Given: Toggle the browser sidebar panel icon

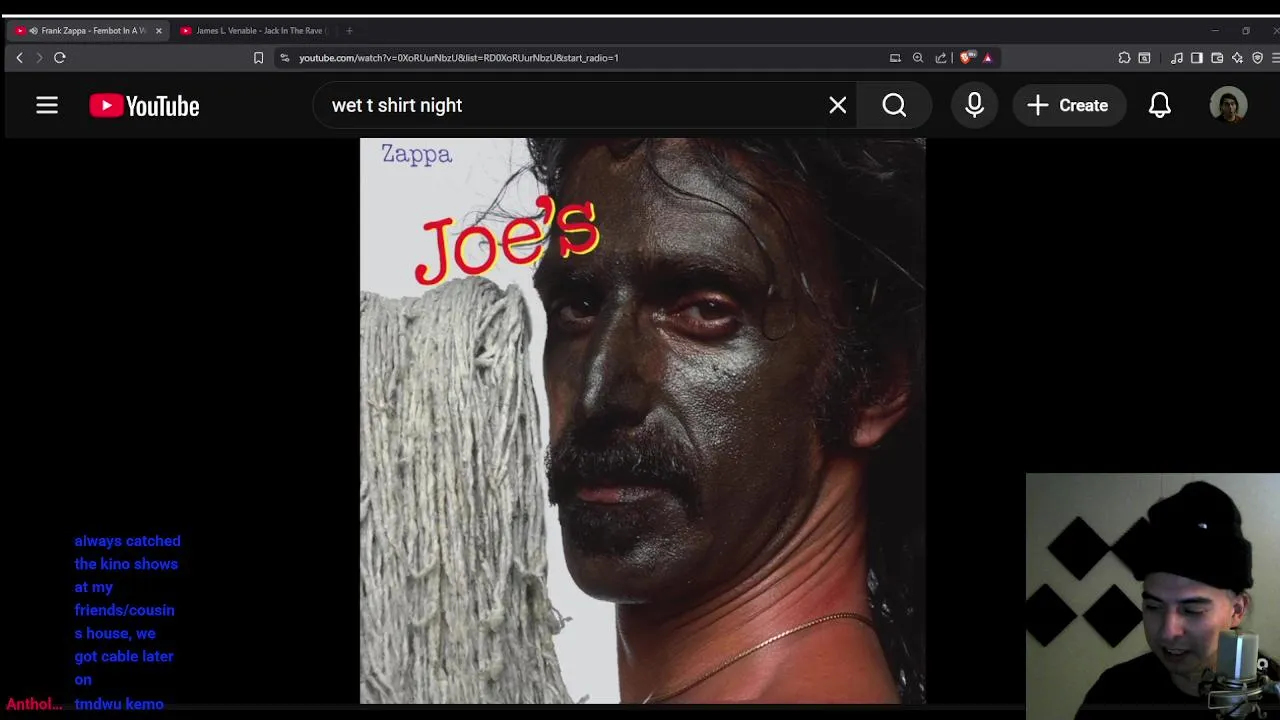Looking at the screenshot, I should pos(1196,58).
